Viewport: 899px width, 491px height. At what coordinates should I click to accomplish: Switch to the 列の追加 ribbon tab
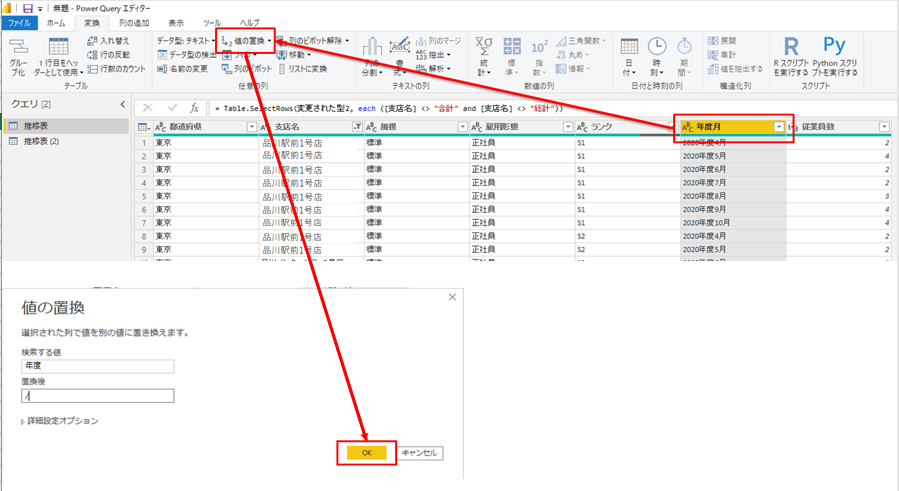(134, 21)
